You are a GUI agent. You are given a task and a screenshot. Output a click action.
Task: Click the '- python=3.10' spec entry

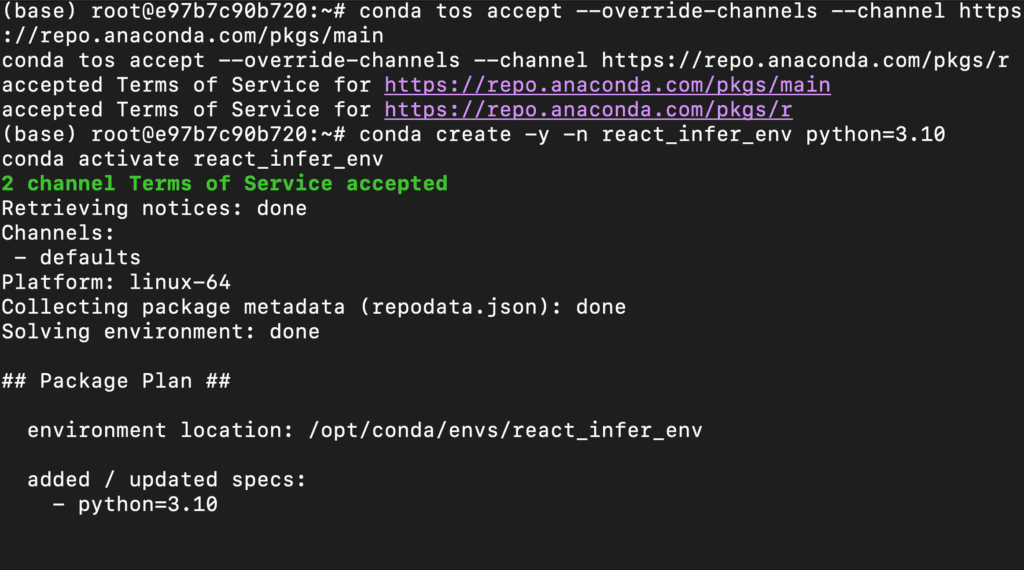[135, 504]
